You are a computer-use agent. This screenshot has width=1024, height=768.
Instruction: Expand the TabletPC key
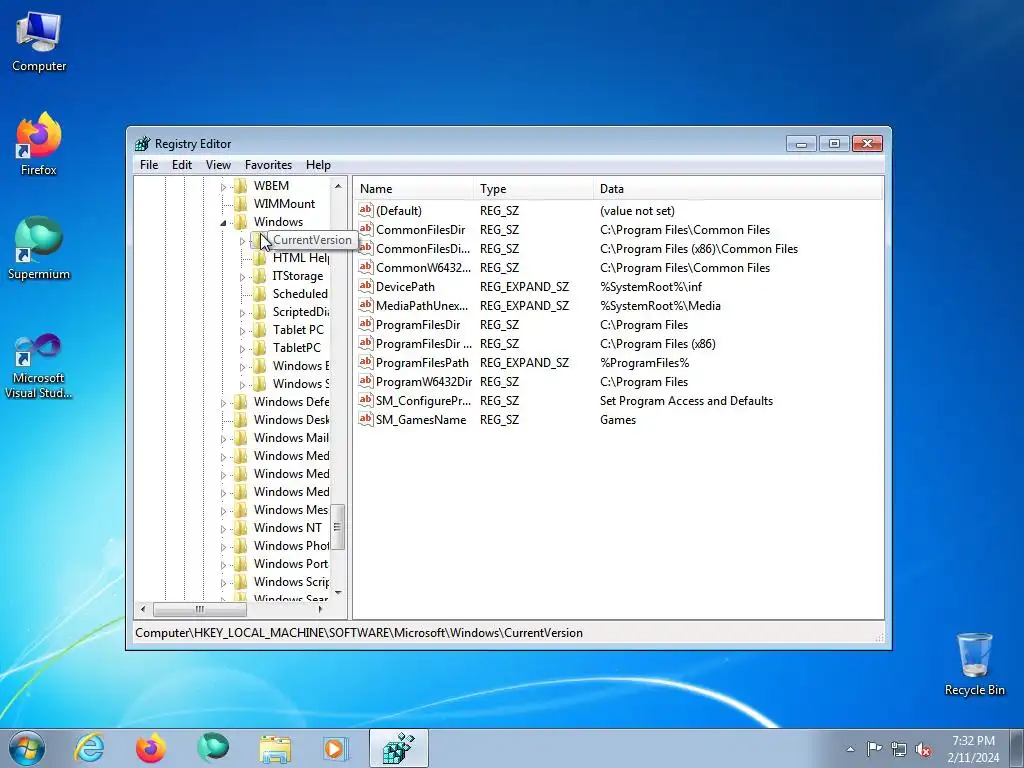(242, 349)
